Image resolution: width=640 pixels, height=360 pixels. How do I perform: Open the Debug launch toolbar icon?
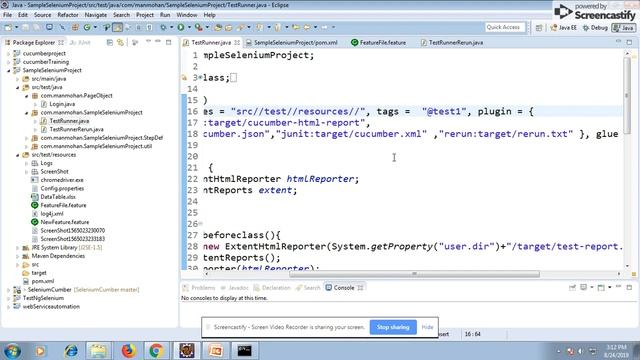tap(163, 27)
